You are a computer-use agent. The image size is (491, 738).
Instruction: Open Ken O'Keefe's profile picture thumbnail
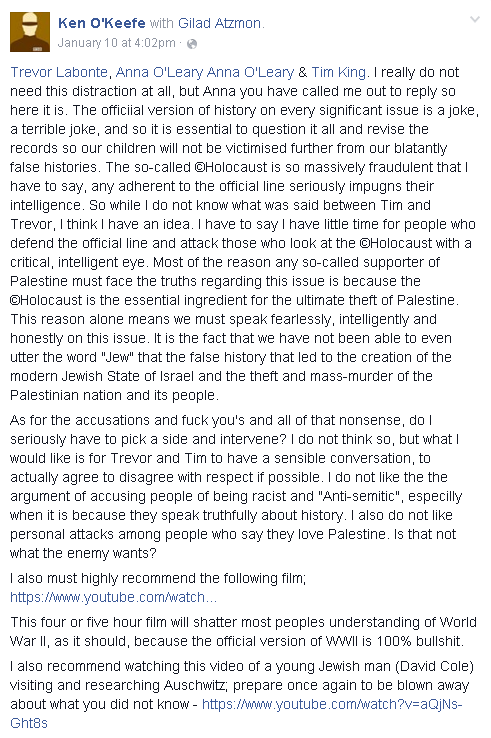pos(30,32)
